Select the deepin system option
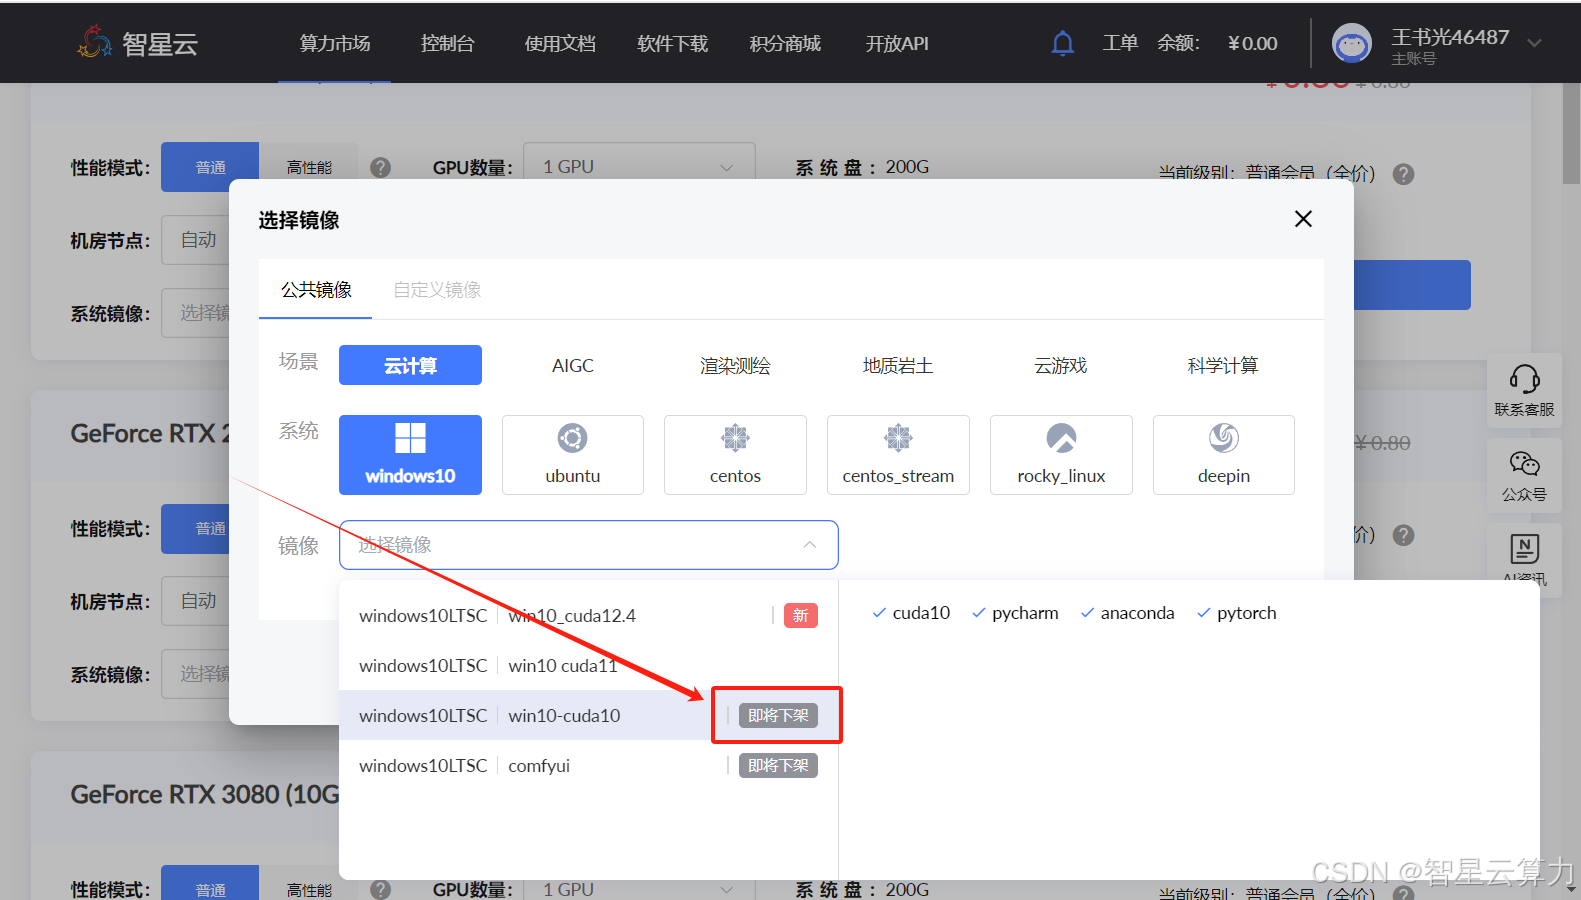 tap(1224, 455)
